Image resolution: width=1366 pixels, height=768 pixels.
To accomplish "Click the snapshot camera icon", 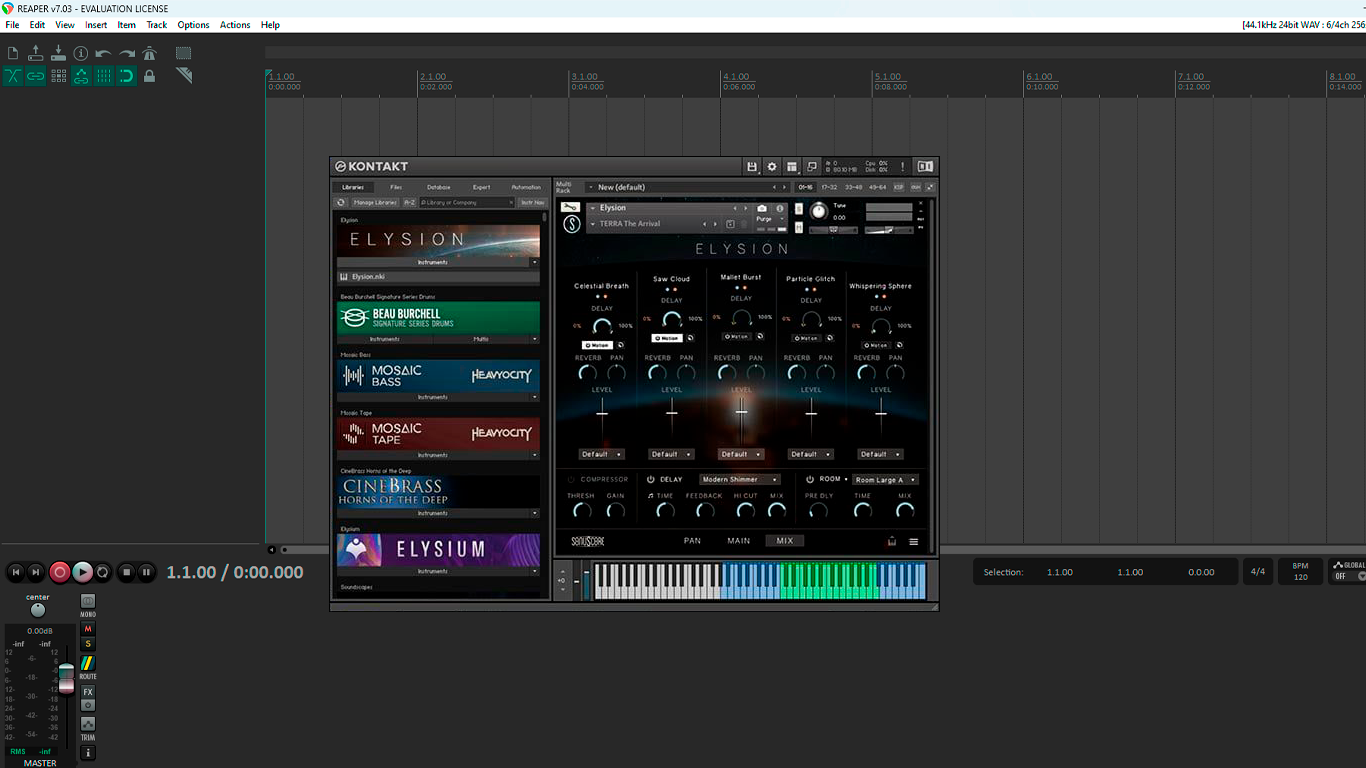I will pyautogui.click(x=762, y=208).
